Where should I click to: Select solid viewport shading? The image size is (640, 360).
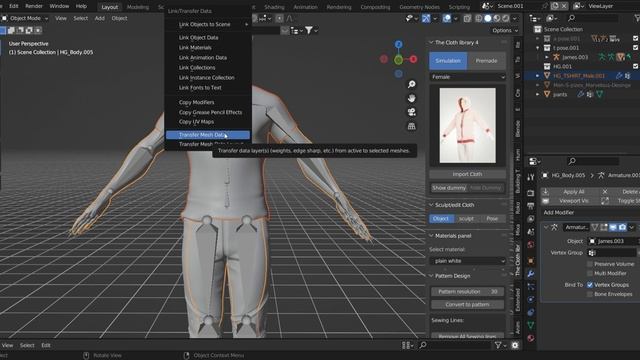(x=488, y=18)
